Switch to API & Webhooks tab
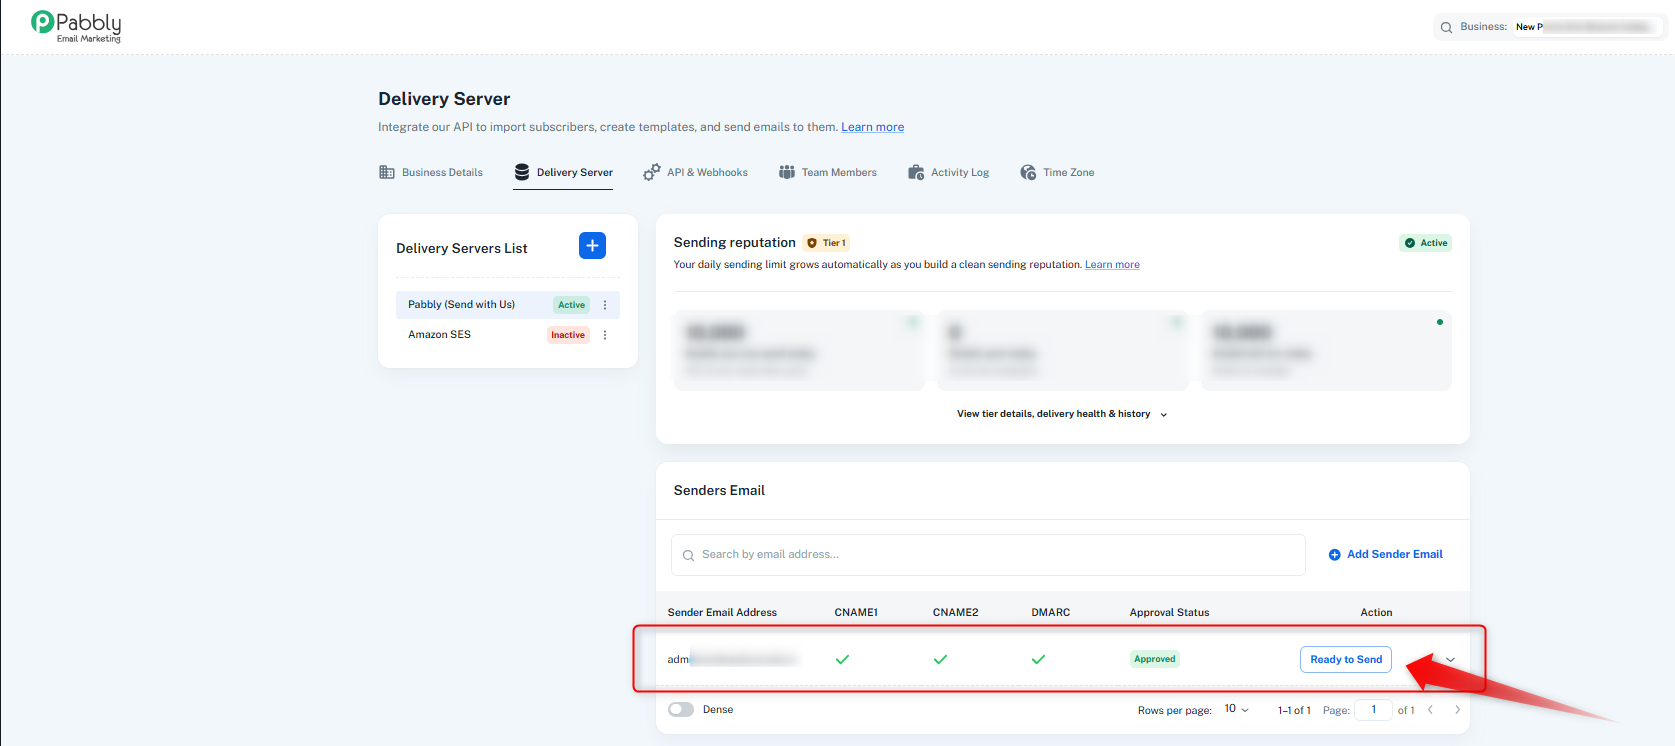Viewport: 1675px width, 746px height. tap(695, 172)
